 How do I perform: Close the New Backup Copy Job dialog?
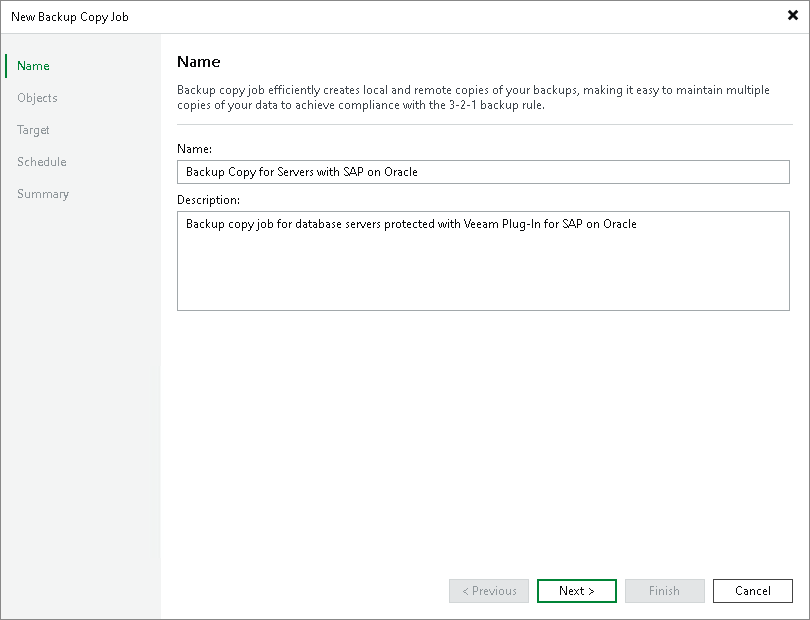coord(792,16)
